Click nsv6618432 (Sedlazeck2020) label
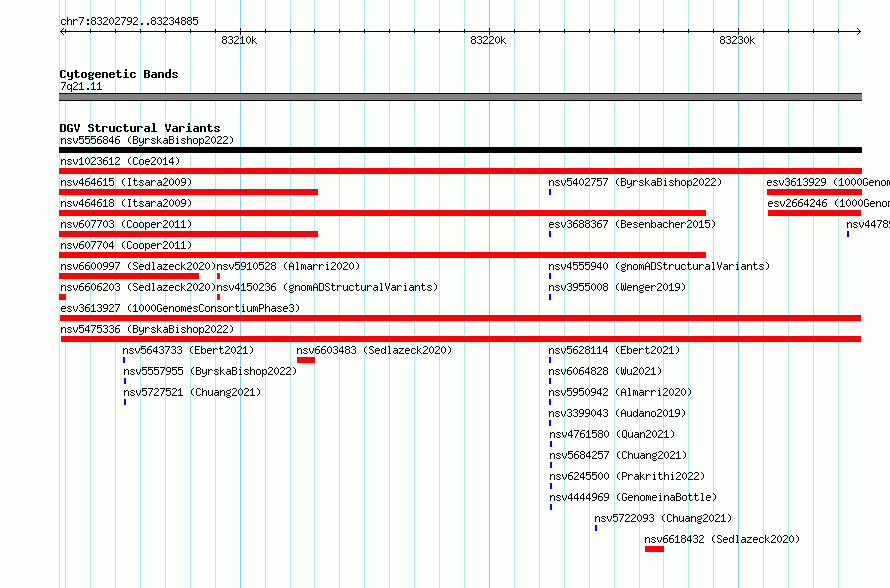Screen dimensions: 890x588 tap(722, 539)
